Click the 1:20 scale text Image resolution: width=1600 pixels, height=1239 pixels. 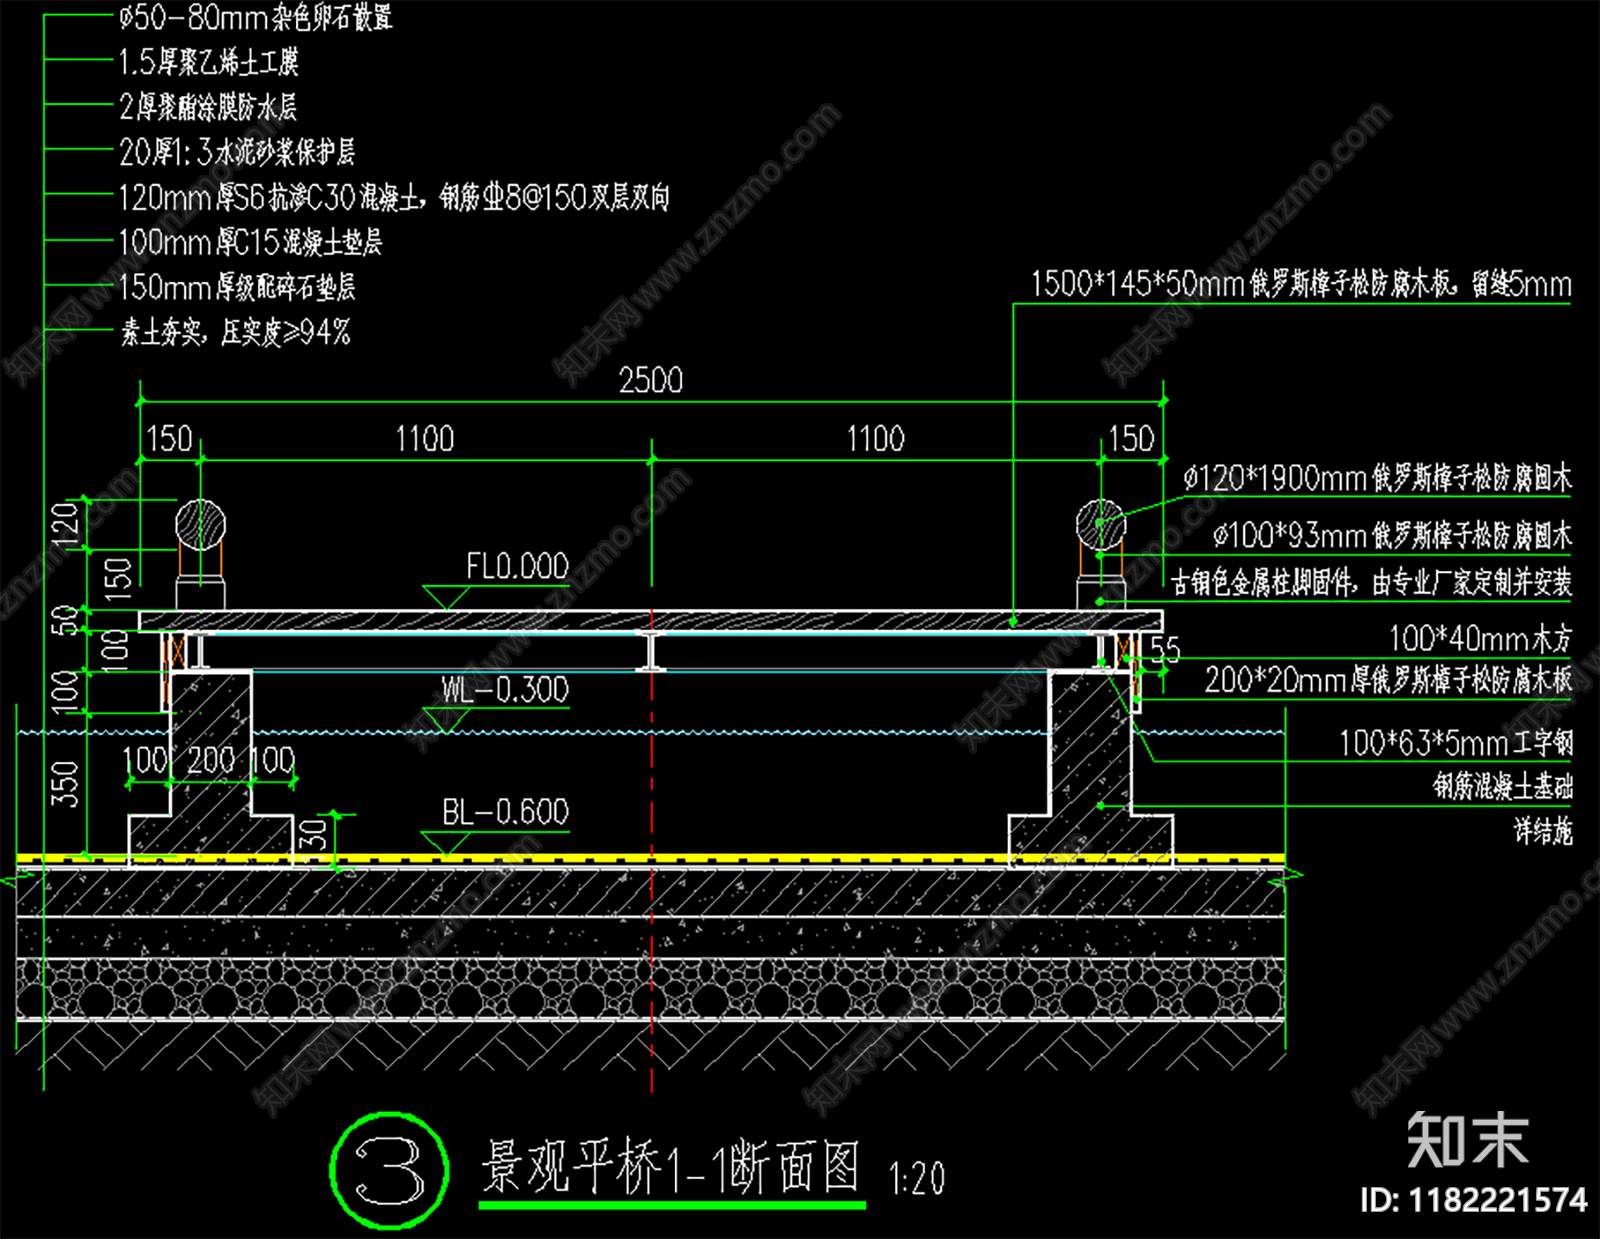(917, 1178)
